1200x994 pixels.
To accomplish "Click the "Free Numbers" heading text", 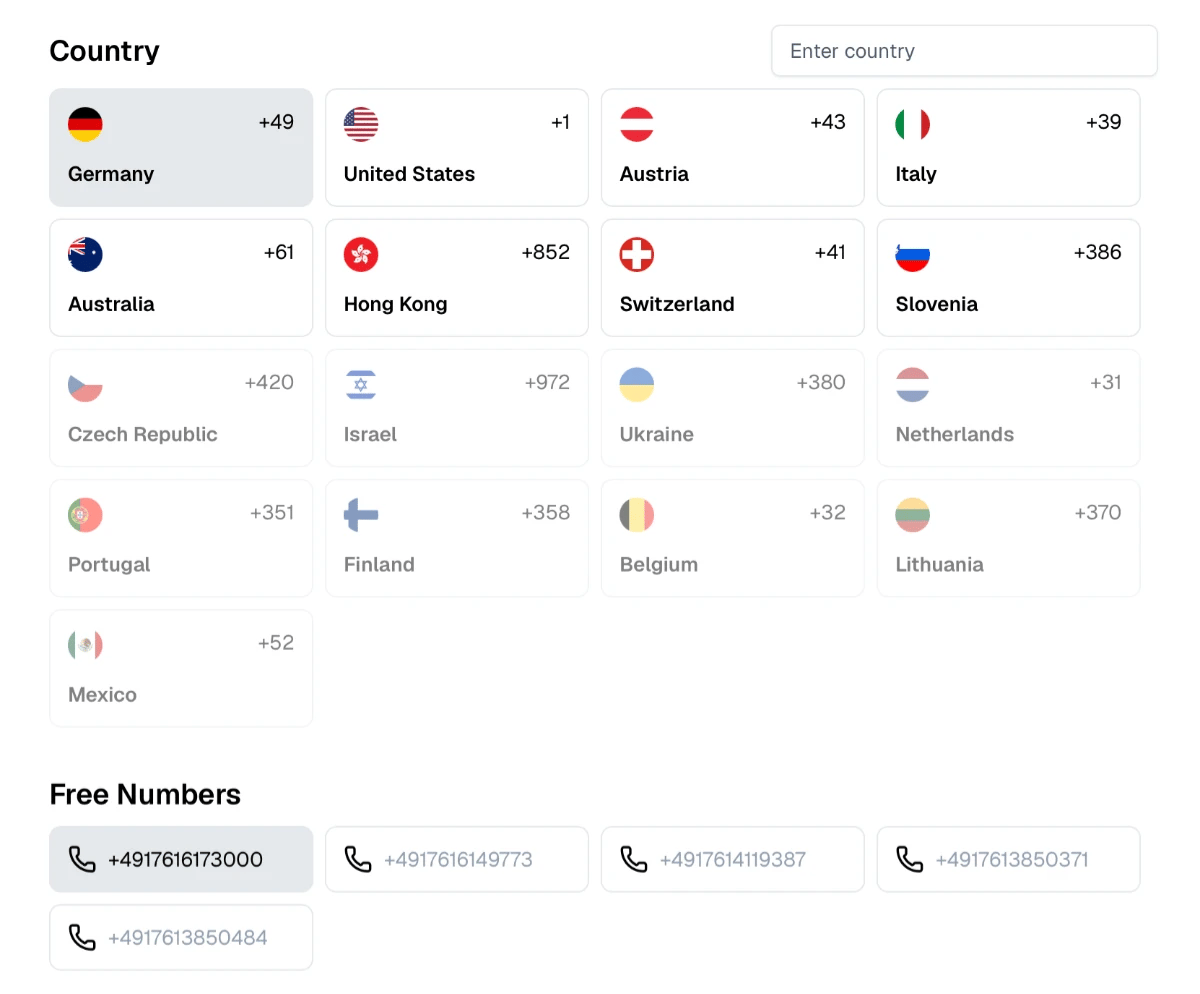I will click(145, 794).
